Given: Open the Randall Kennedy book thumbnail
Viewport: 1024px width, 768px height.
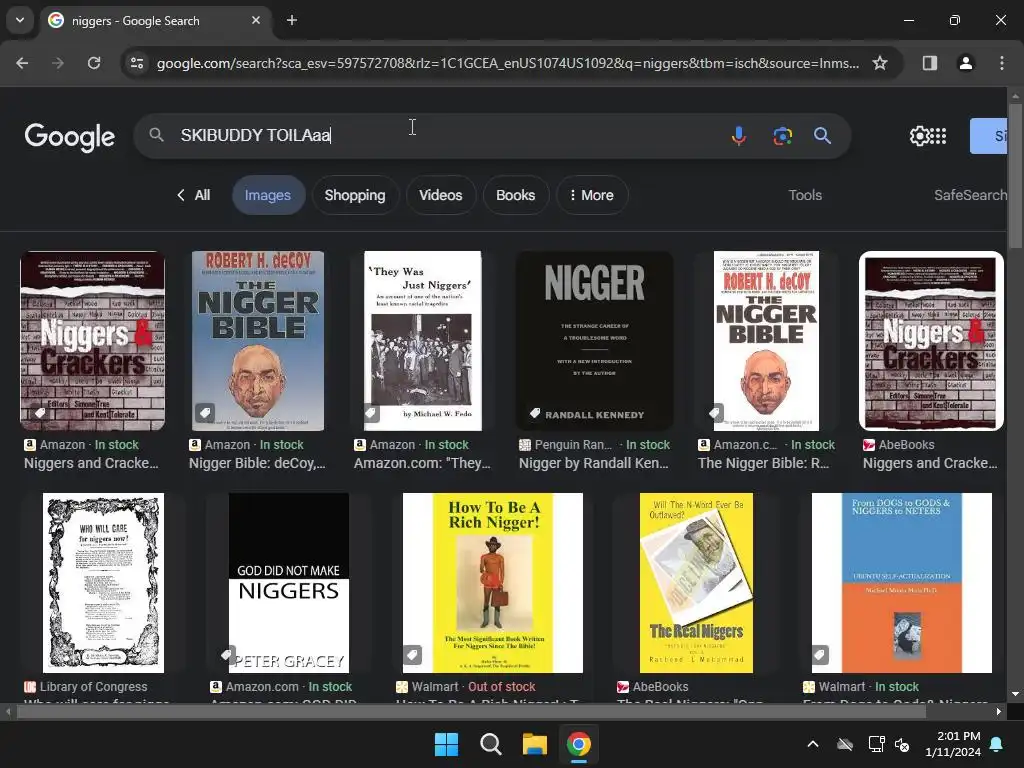Looking at the screenshot, I should click(594, 341).
